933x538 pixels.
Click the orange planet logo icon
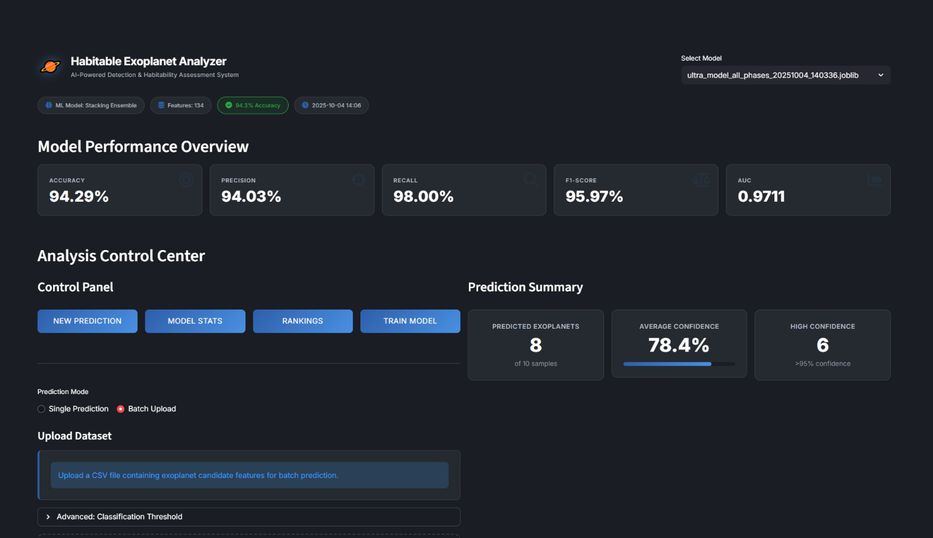(50, 67)
